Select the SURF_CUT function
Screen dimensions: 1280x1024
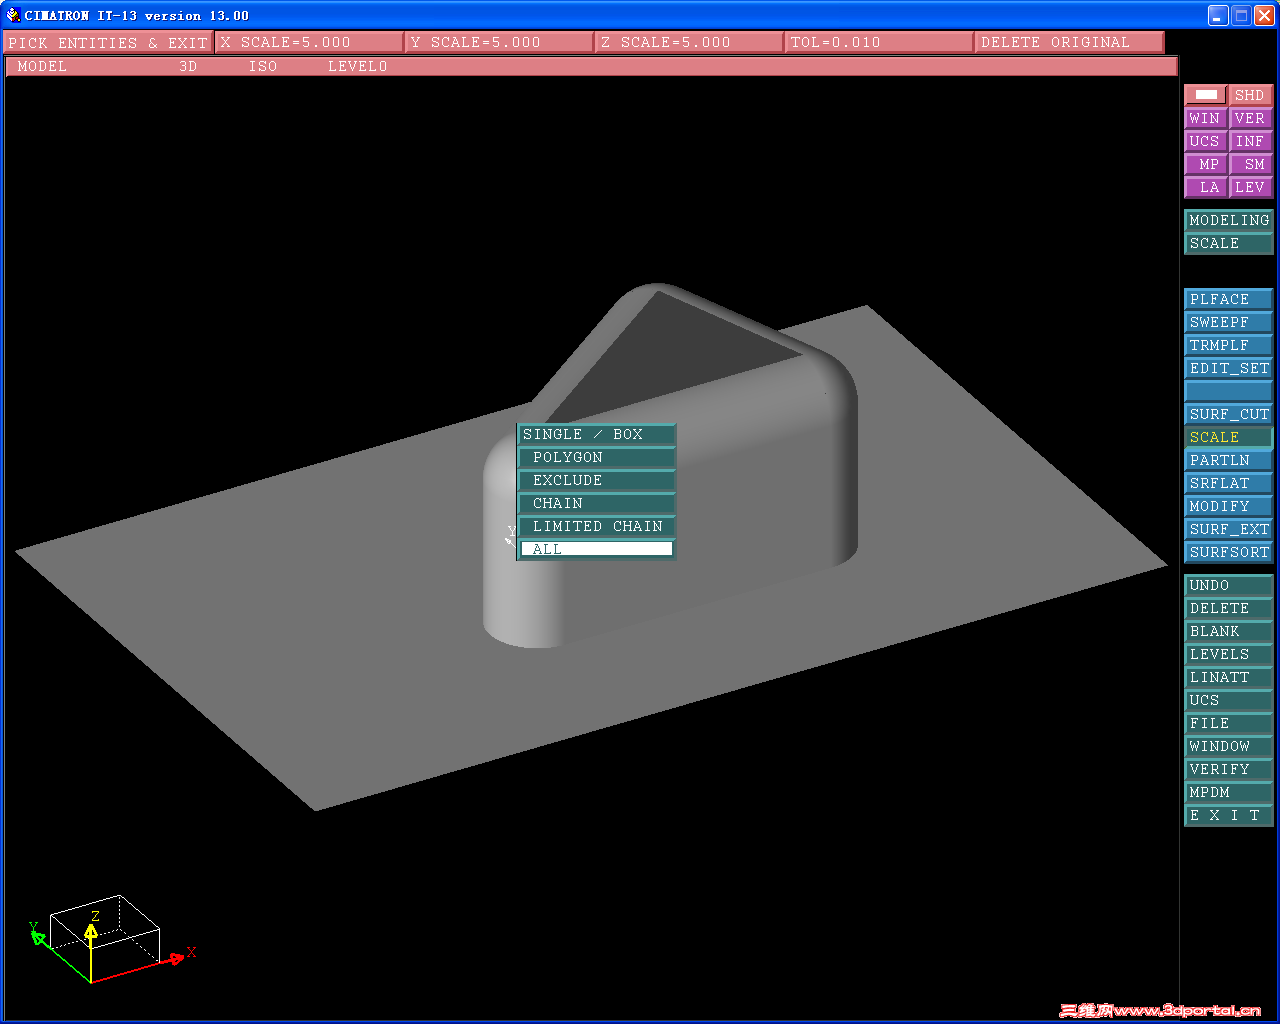(x=1229, y=414)
